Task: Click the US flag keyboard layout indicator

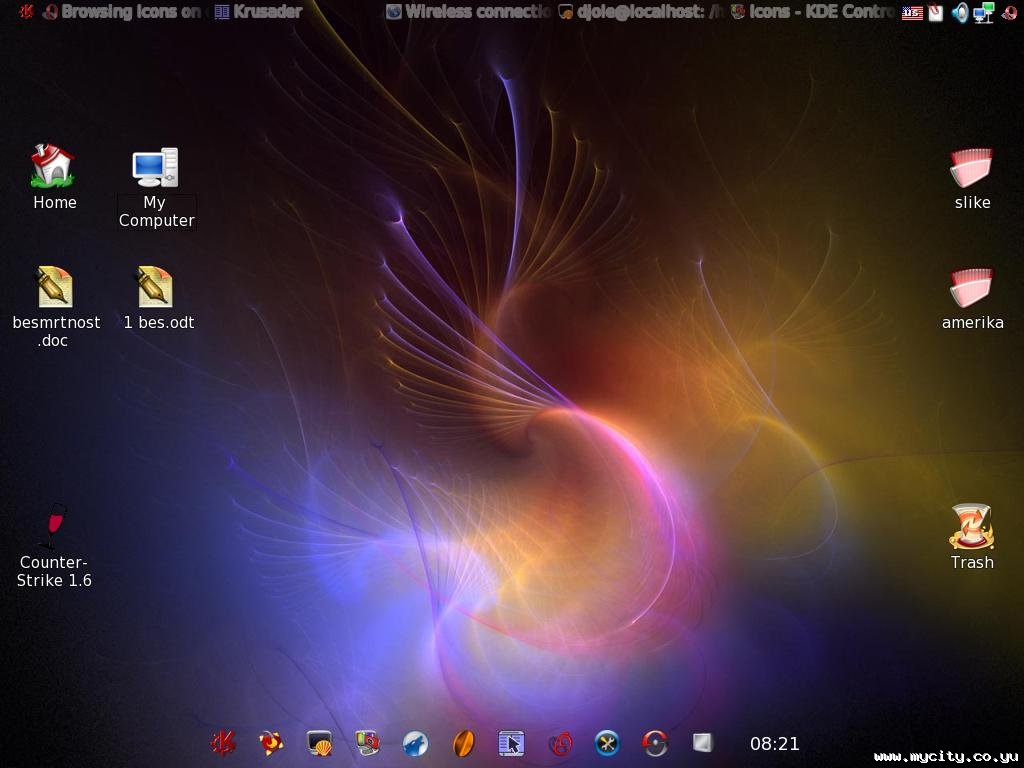Action: tap(912, 13)
